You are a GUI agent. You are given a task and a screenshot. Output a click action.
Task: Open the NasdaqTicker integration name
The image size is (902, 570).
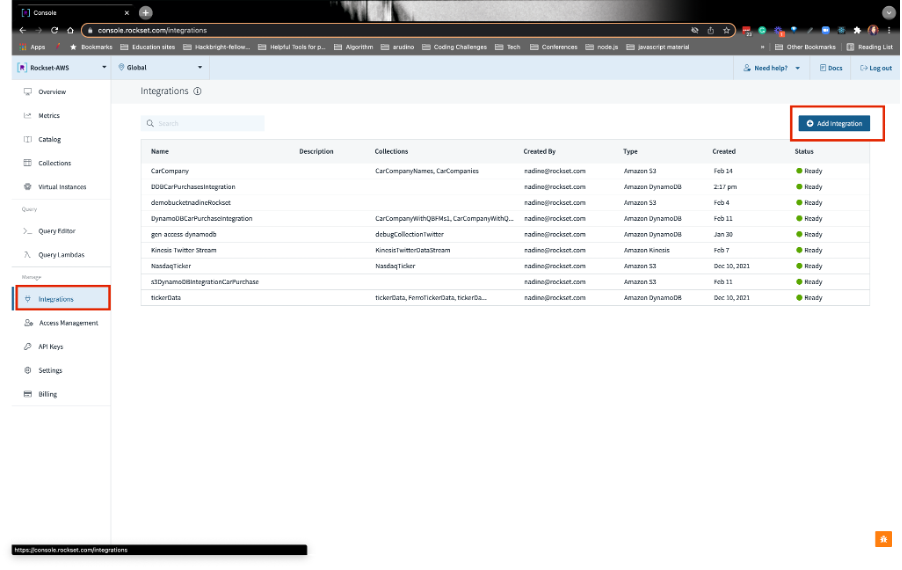click(171, 266)
